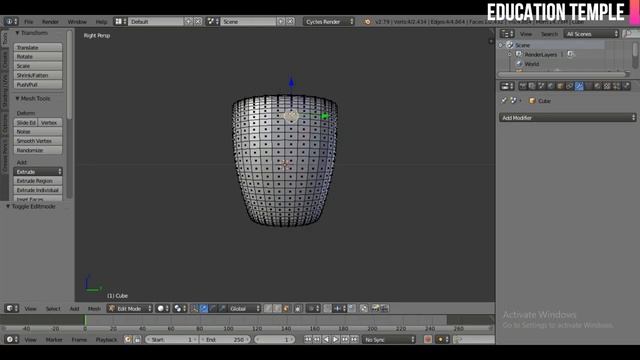Open the viewport Add menu
Viewport: 640px width, 360px height.
(x=74, y=309)
